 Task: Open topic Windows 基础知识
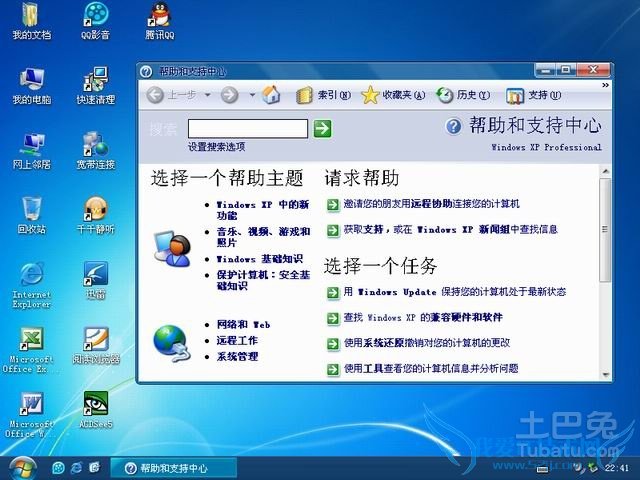(x=260, y=259)
